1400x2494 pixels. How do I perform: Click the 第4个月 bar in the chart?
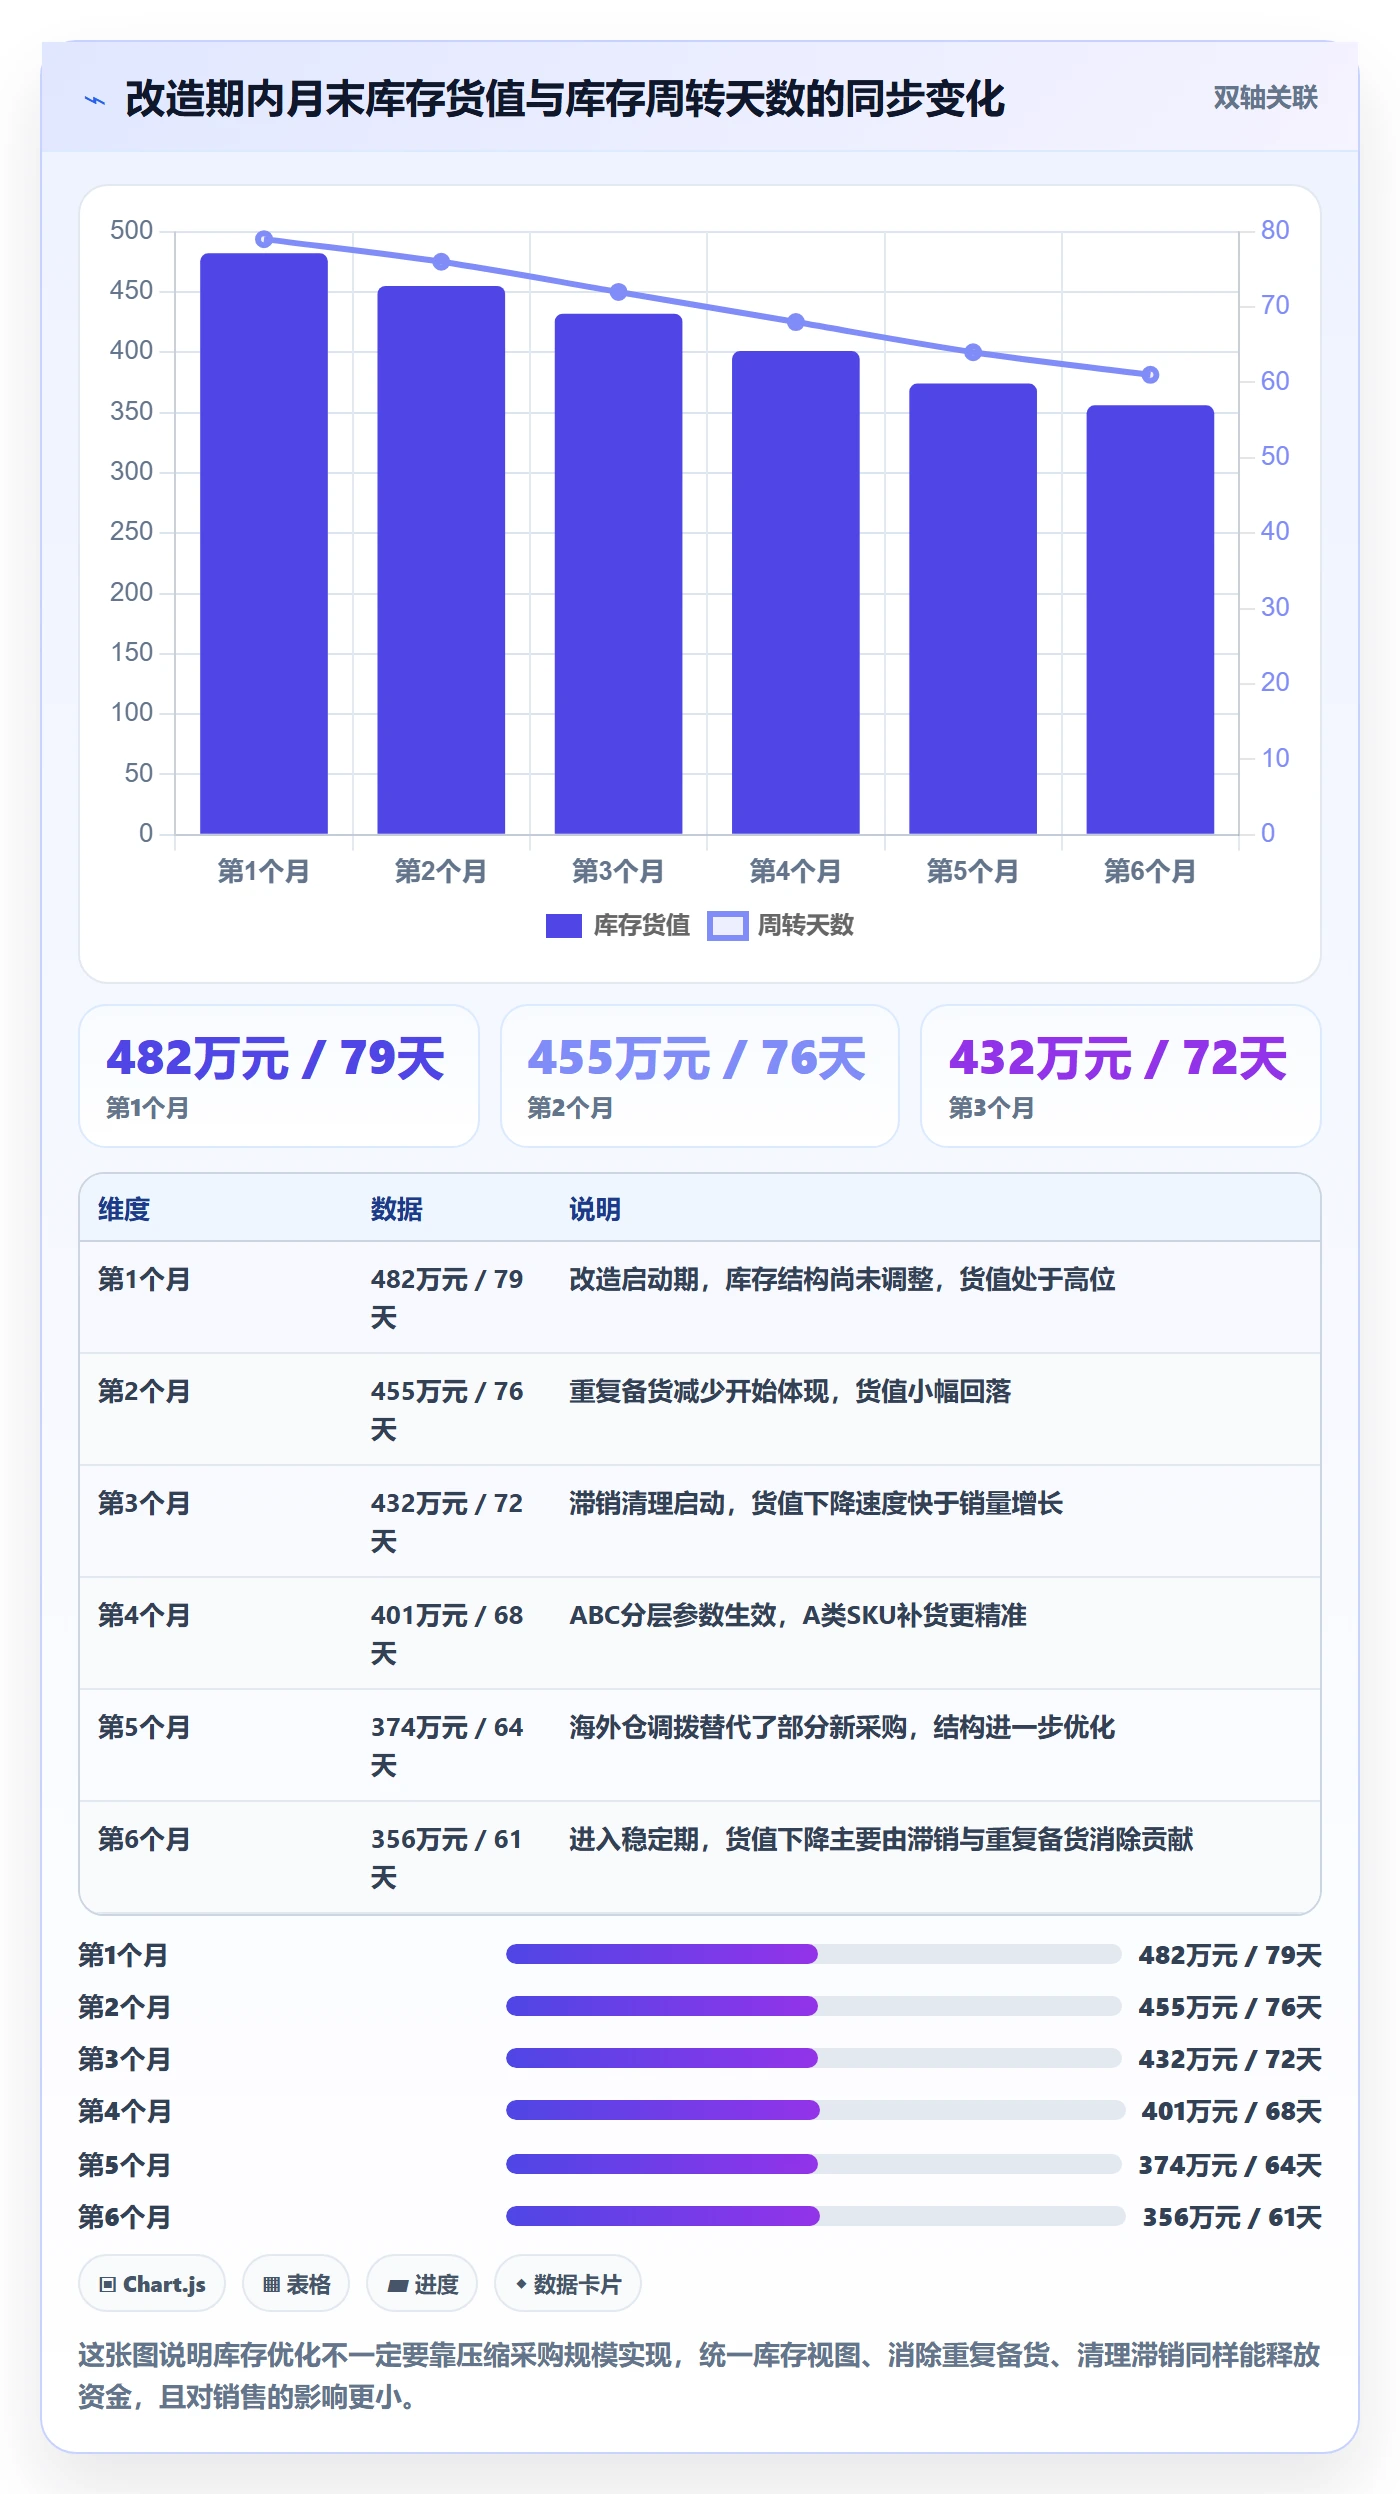coord(796,592)
